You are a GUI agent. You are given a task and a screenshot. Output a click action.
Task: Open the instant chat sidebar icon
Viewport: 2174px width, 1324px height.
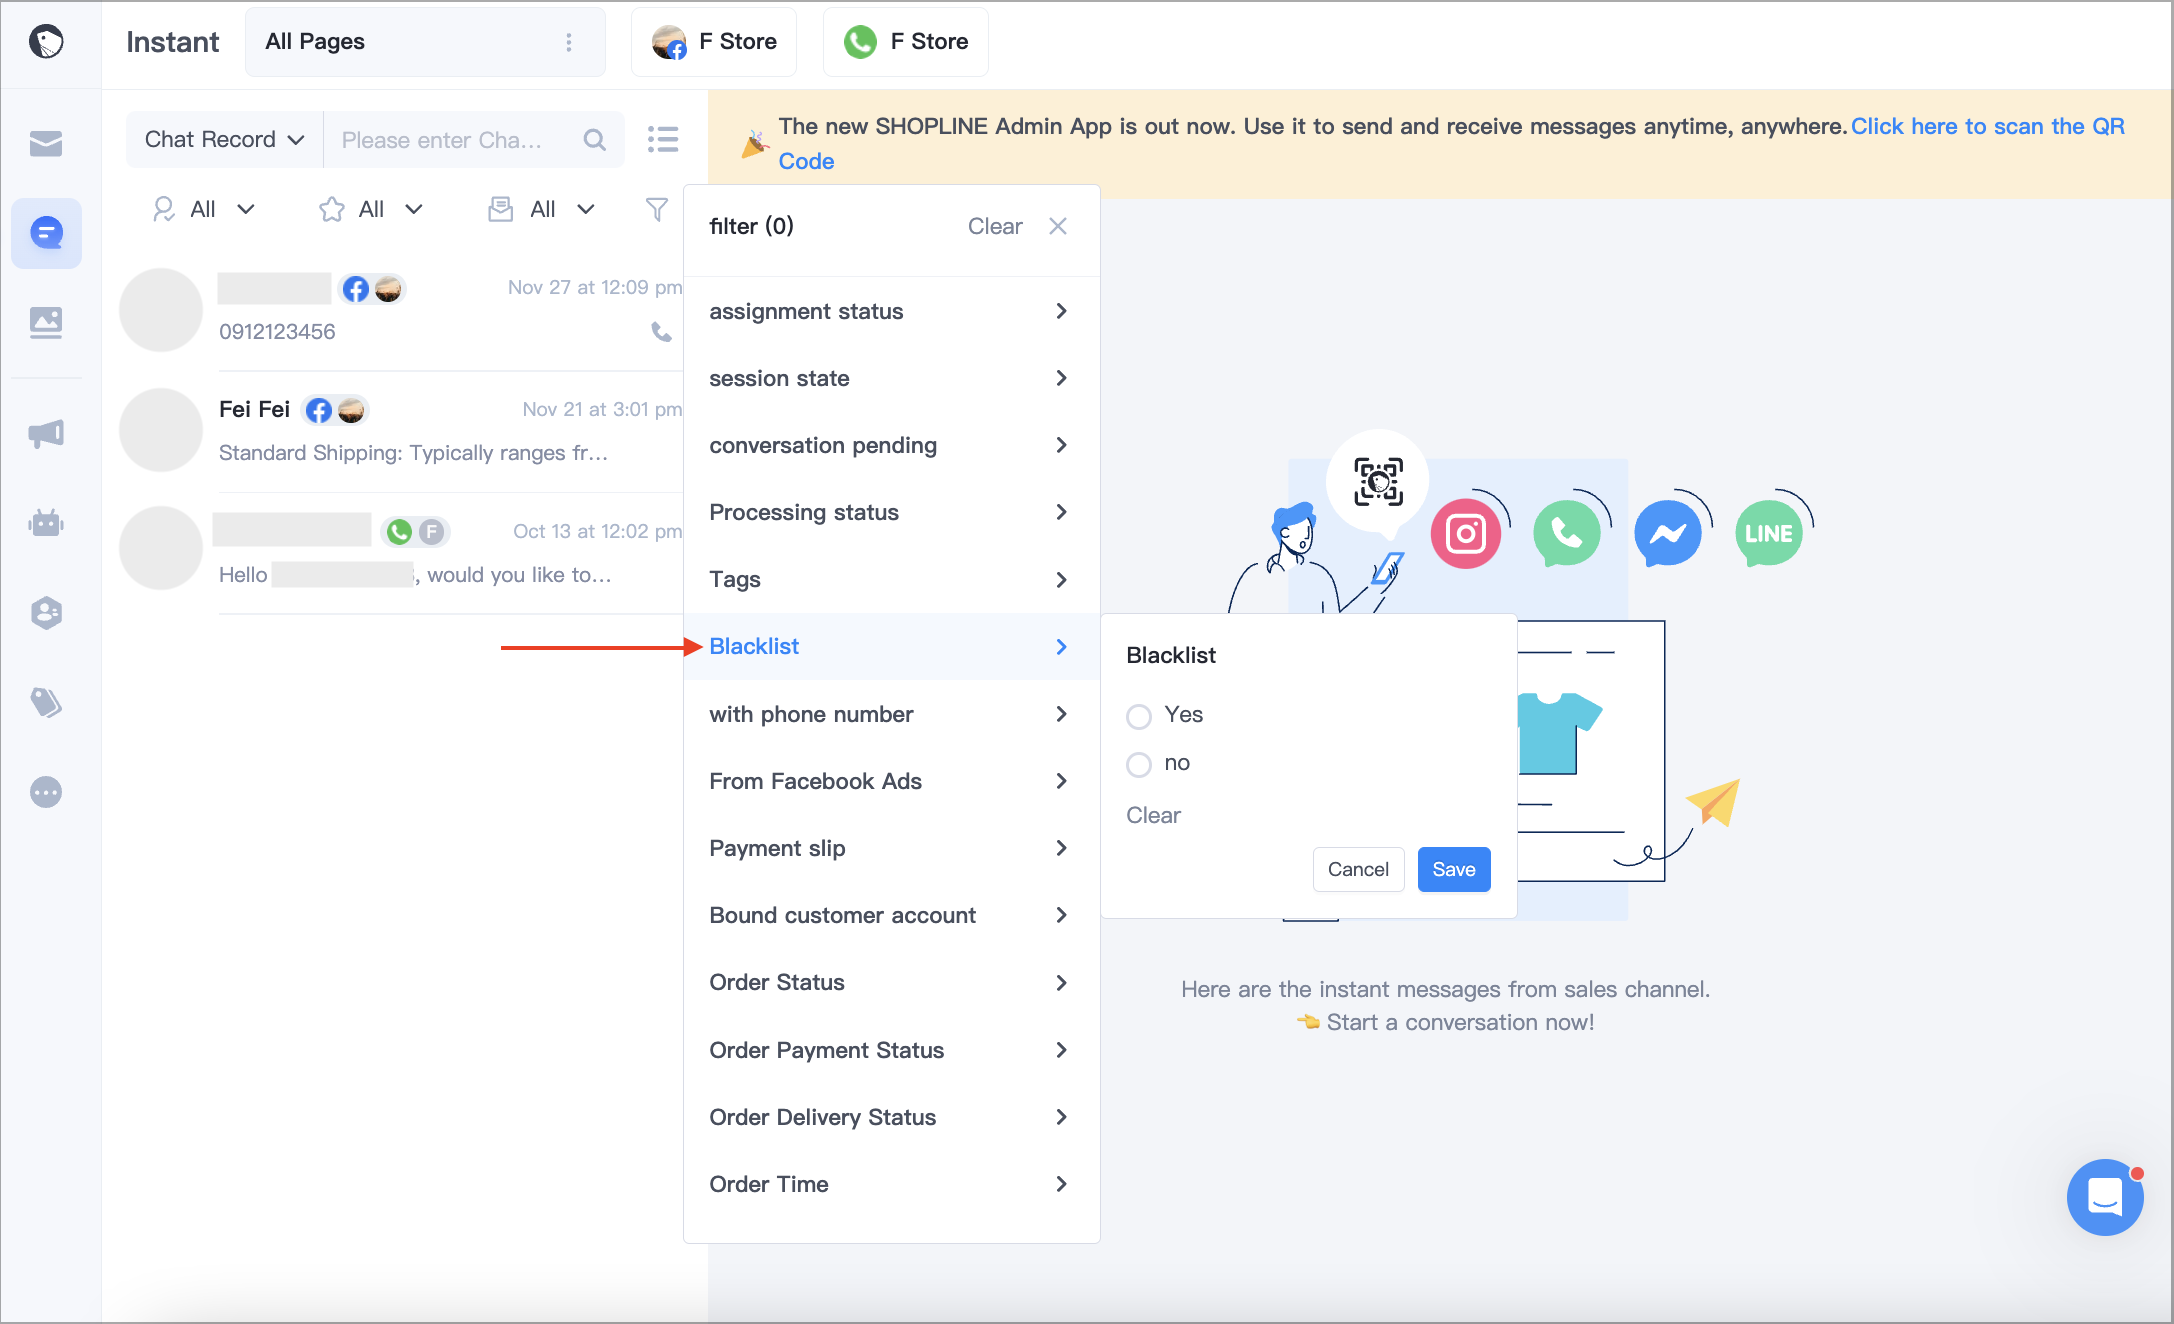point(46,233)
